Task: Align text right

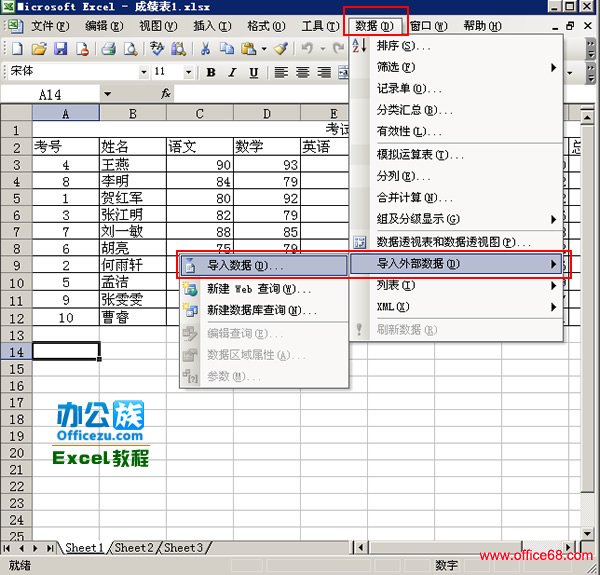Action: click(324, 72)
